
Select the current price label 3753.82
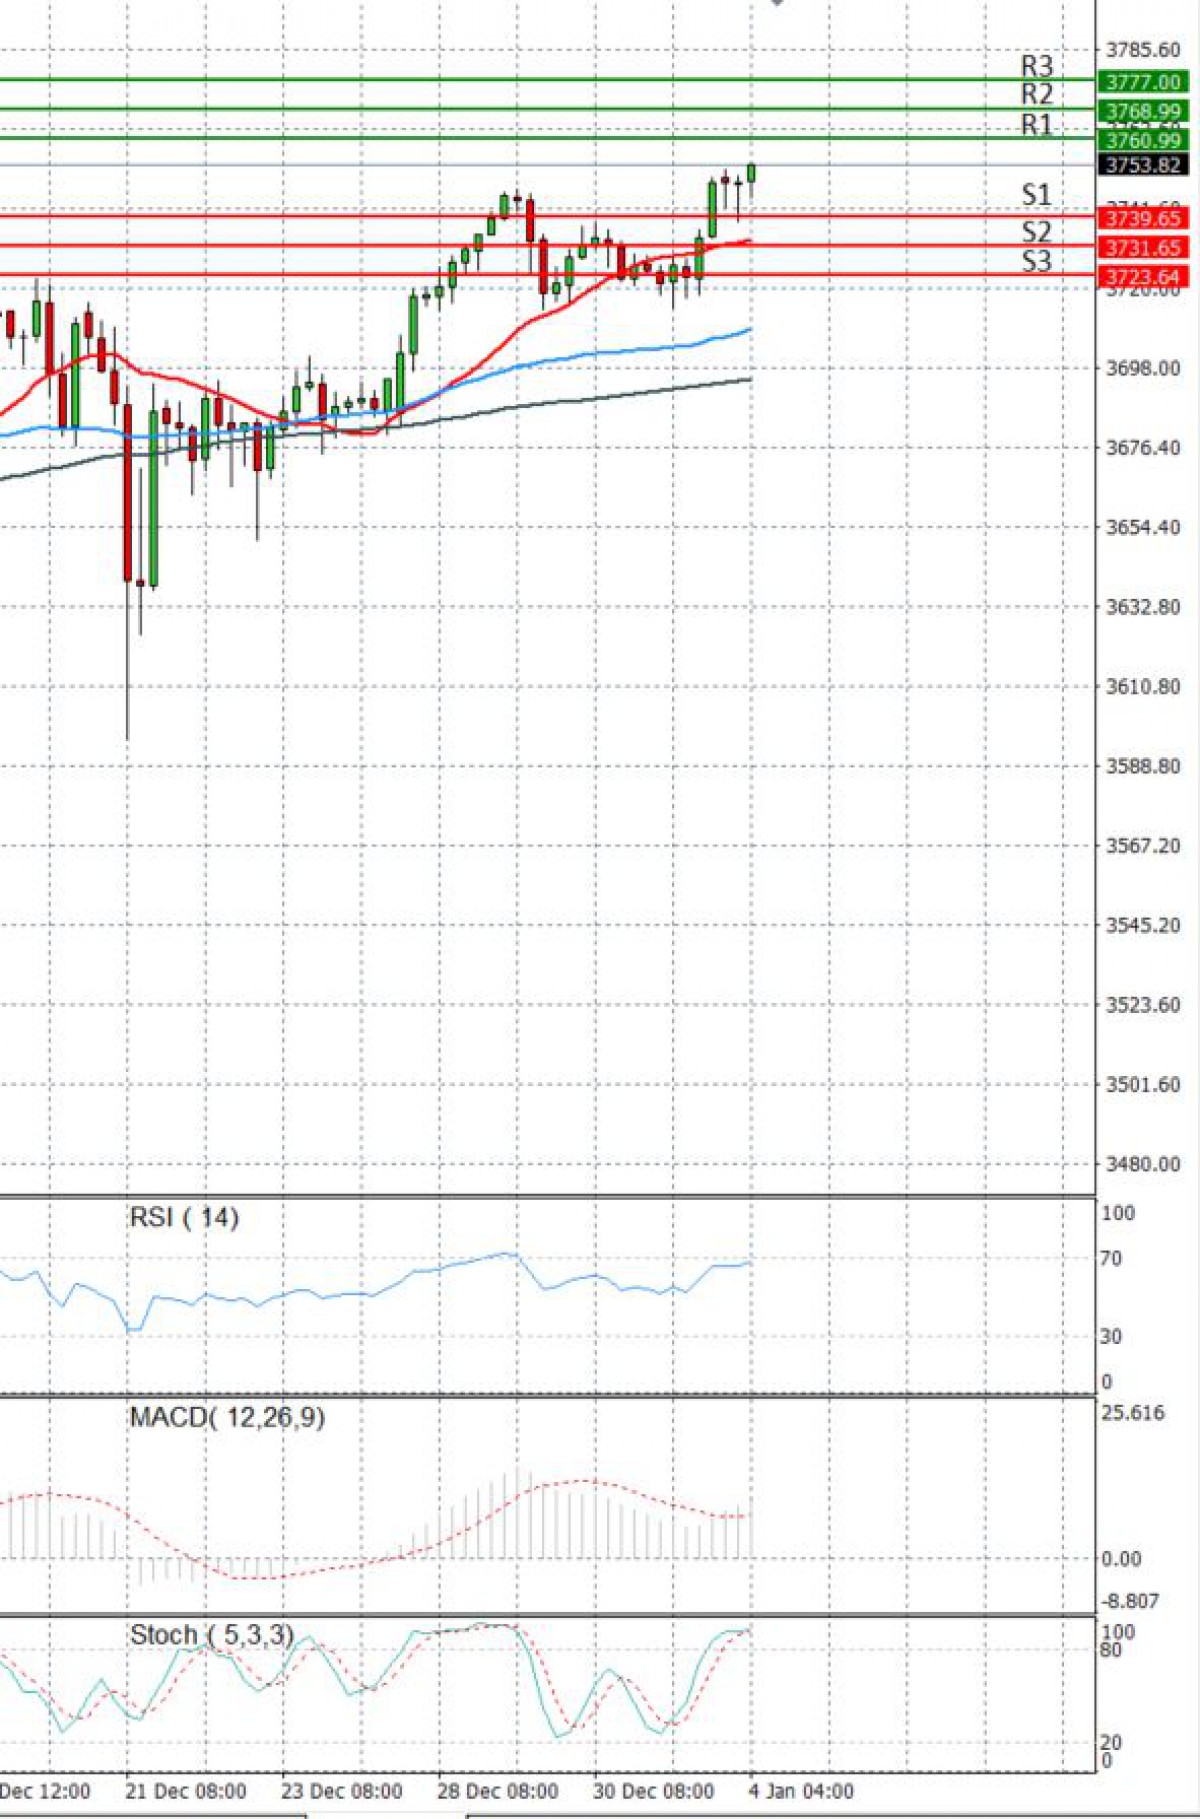pyautogui.click(x=1142, y=165)
